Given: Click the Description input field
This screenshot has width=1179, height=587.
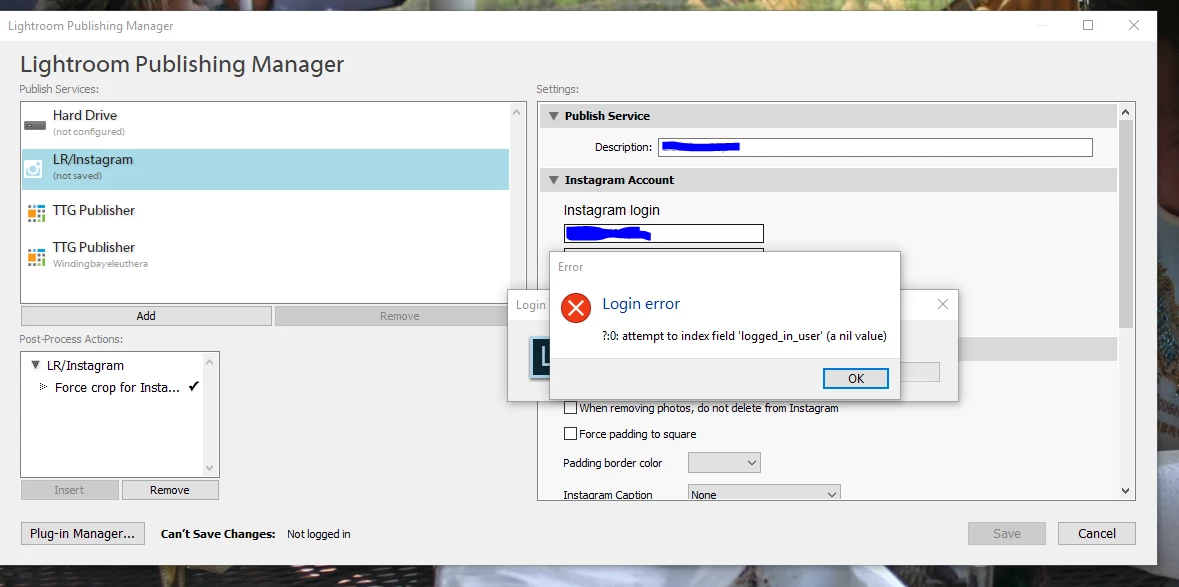Looking at the screenshot, I should (x=875, y=147).
